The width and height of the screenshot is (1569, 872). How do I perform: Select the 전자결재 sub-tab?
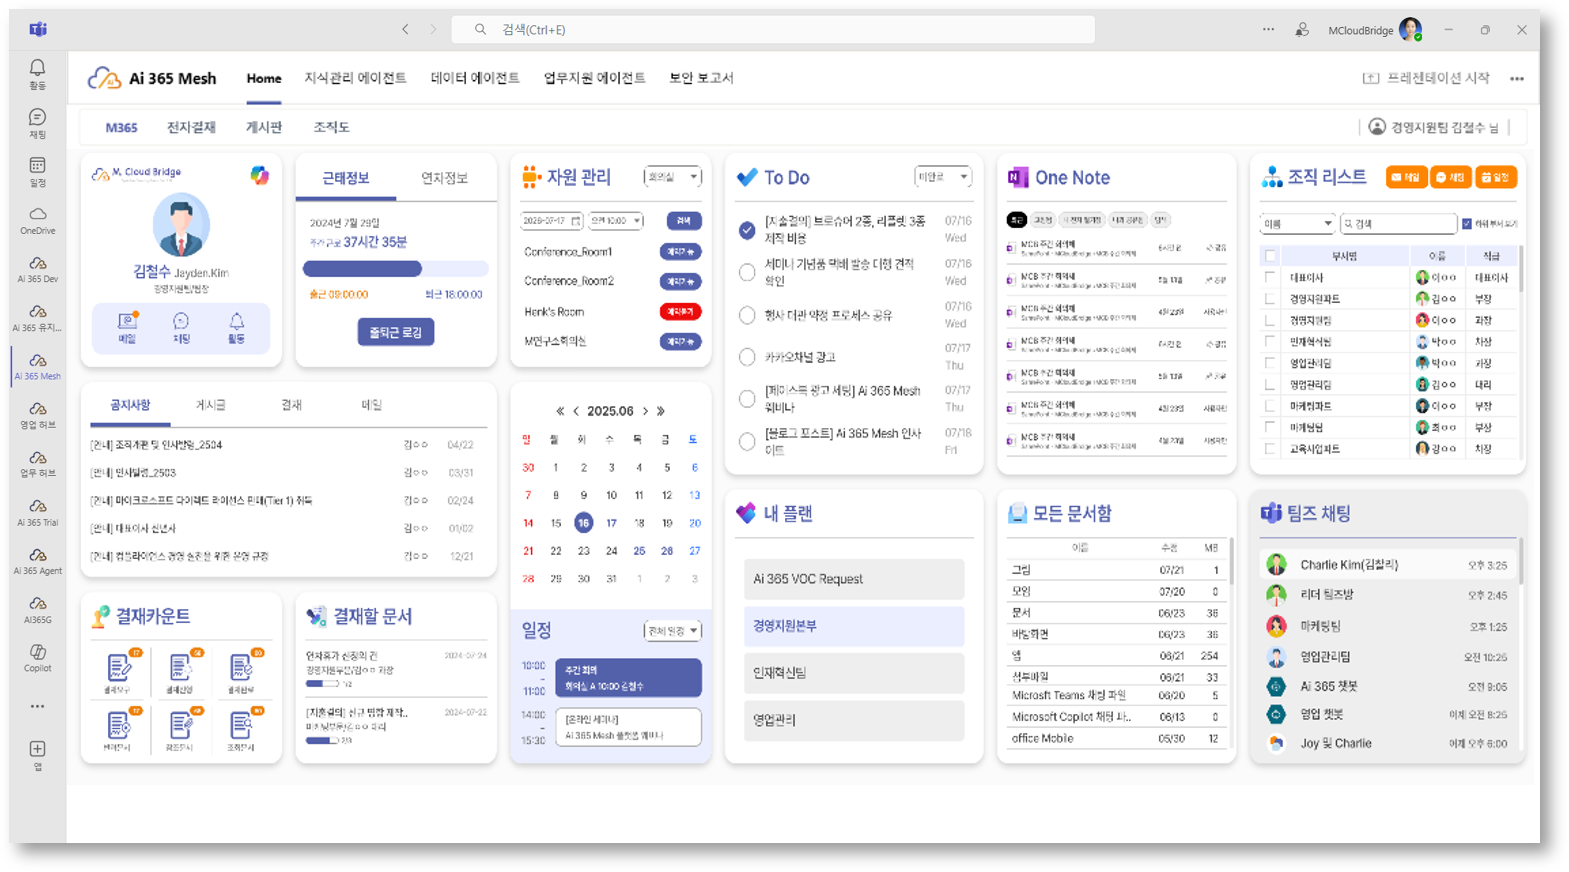point(191,127)
